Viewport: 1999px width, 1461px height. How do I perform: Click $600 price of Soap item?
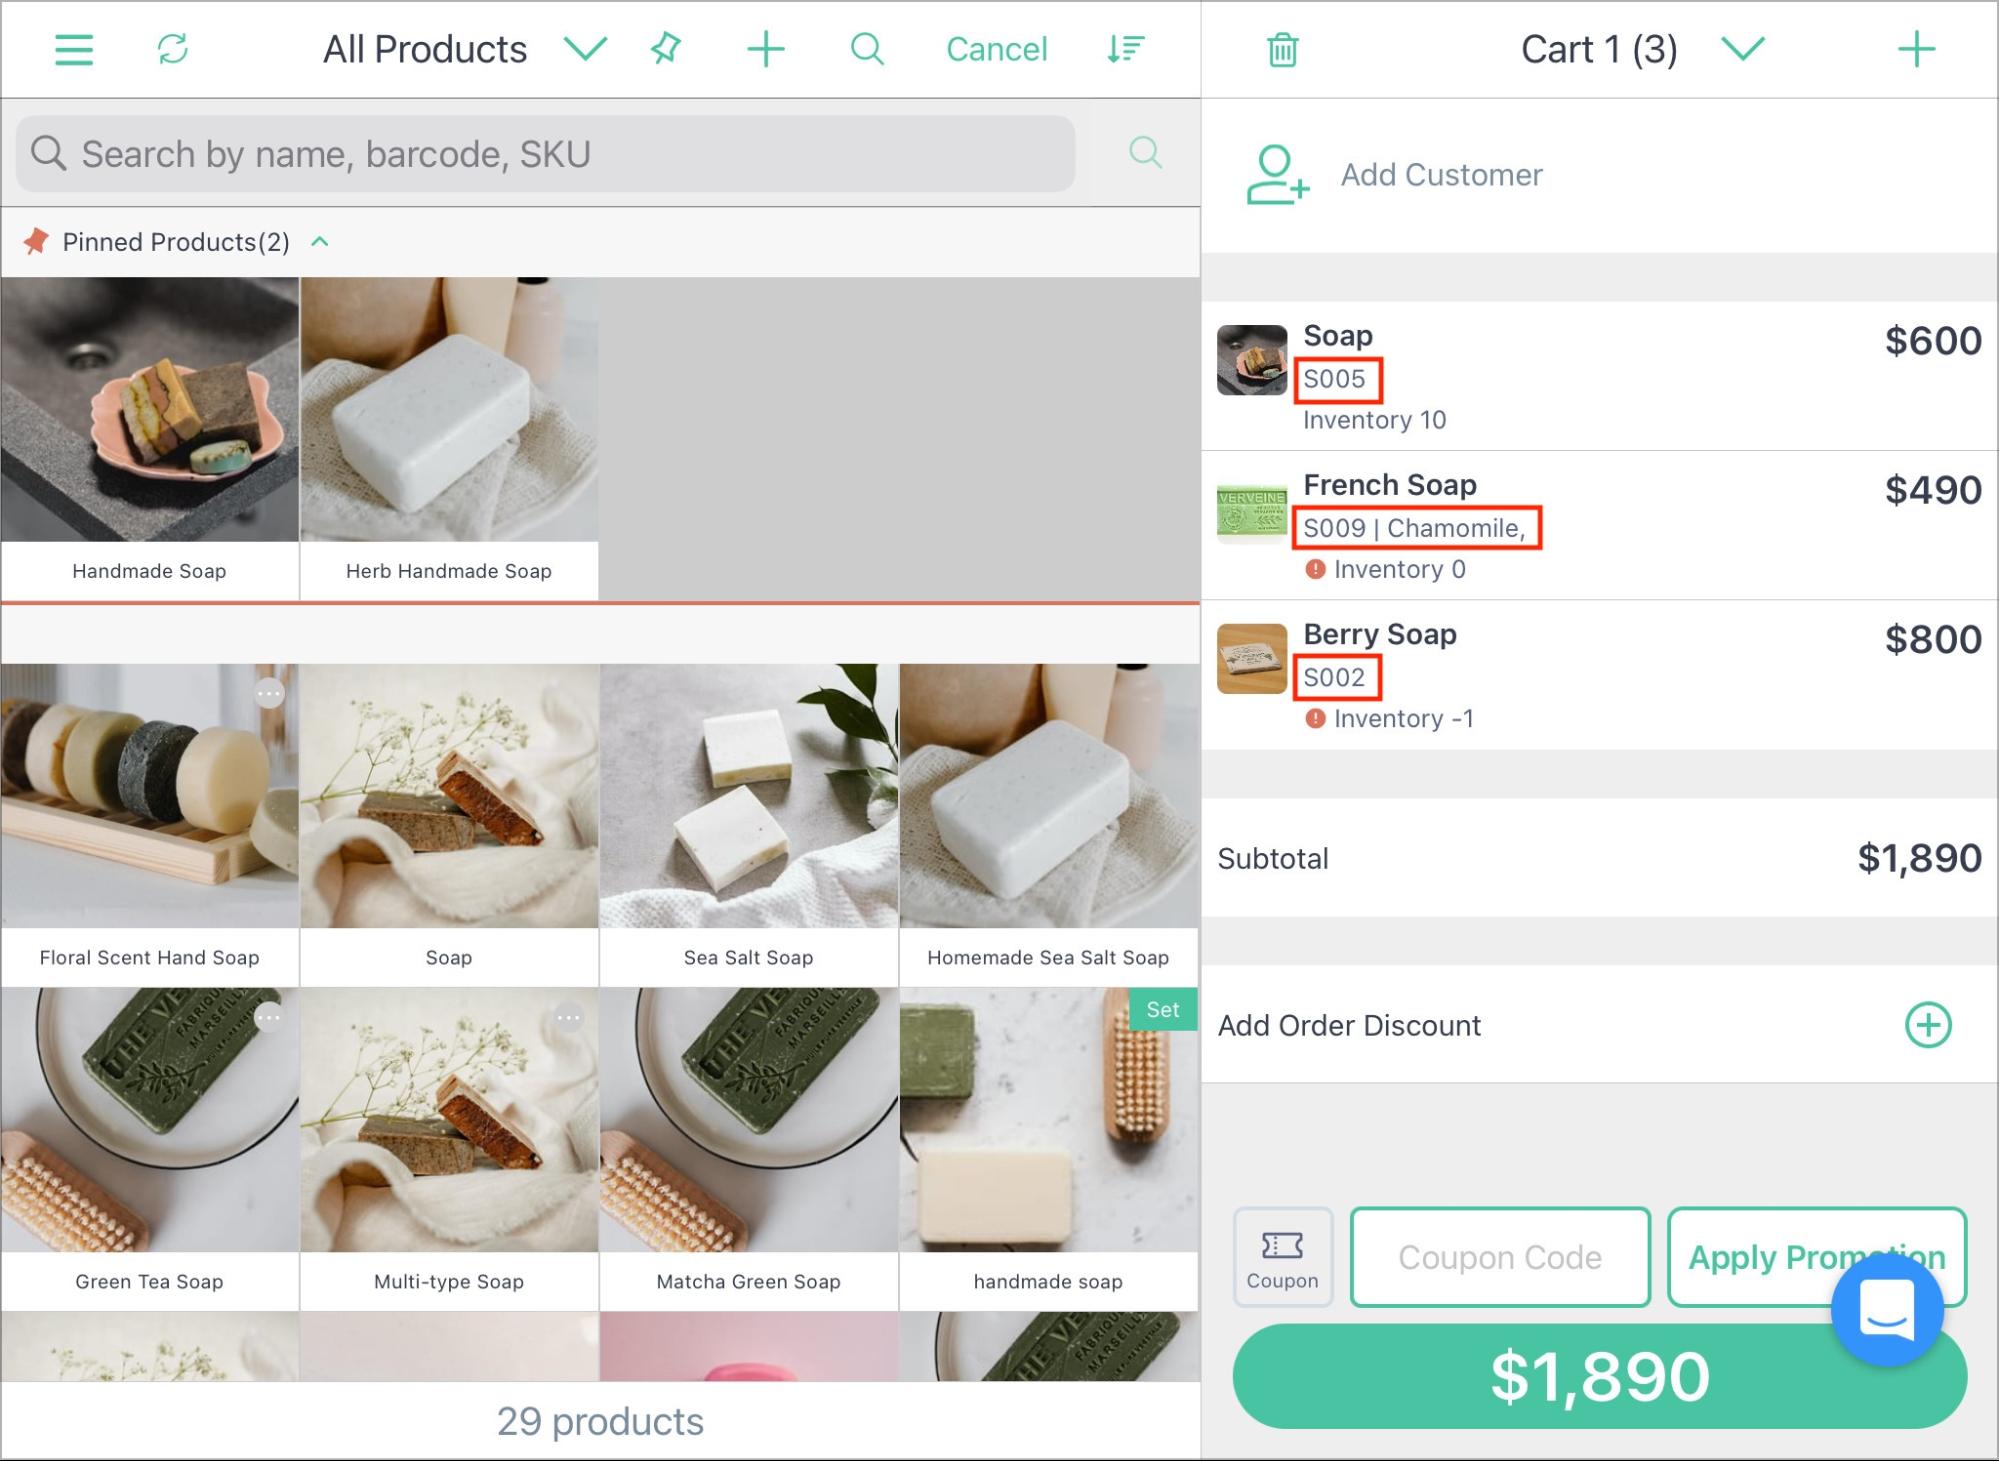pos(1933,341)
